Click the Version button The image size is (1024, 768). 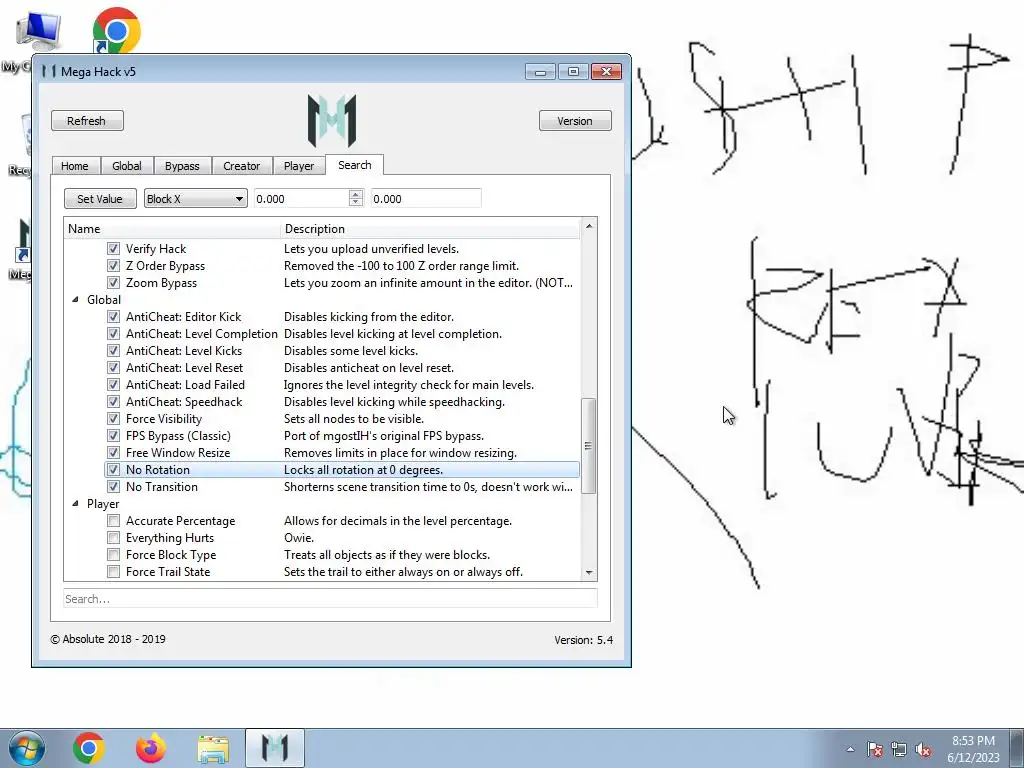[575, 121]
